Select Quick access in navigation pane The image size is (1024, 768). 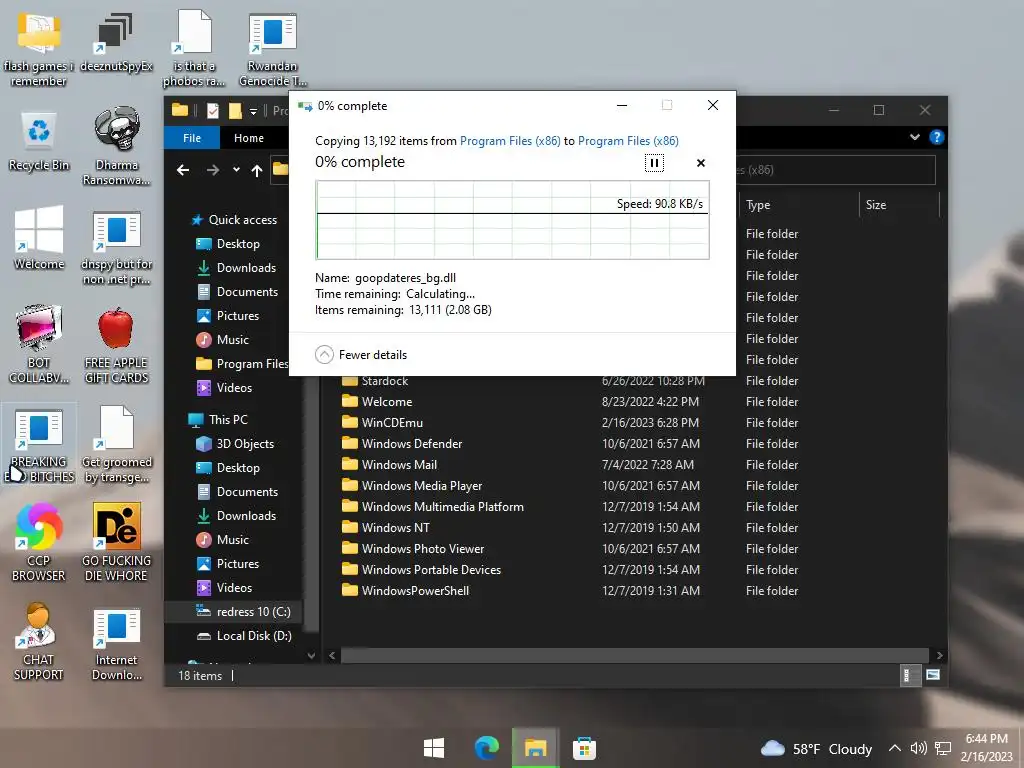tap(233, 219)
